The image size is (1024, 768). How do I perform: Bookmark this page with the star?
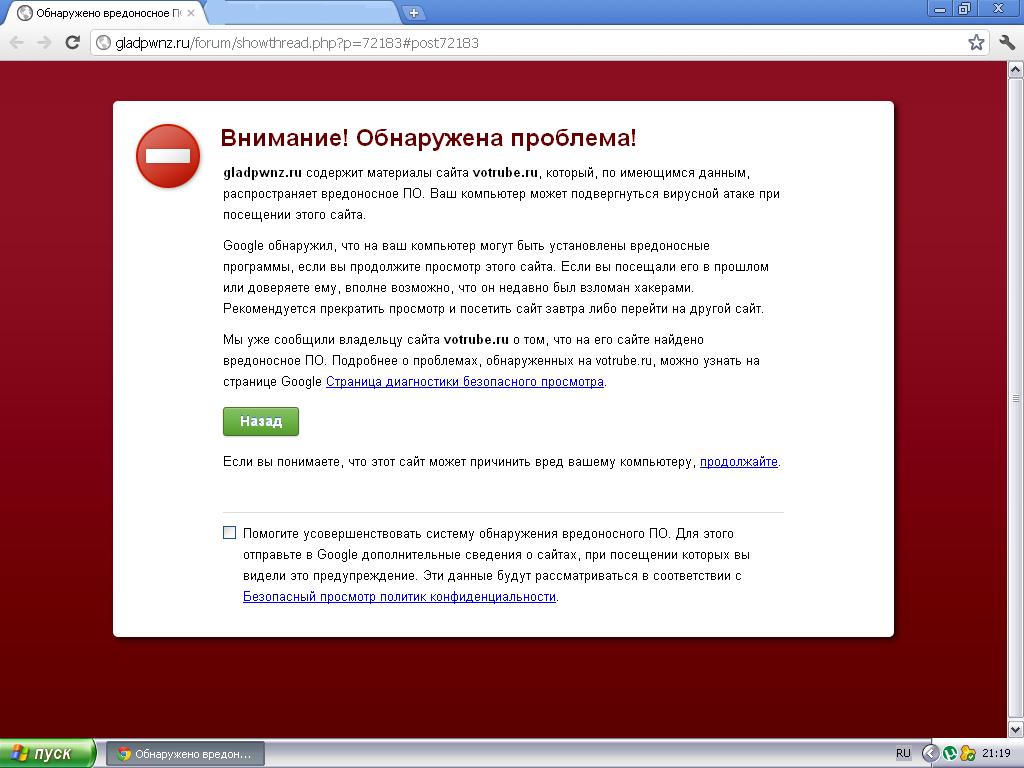[976, 42]
